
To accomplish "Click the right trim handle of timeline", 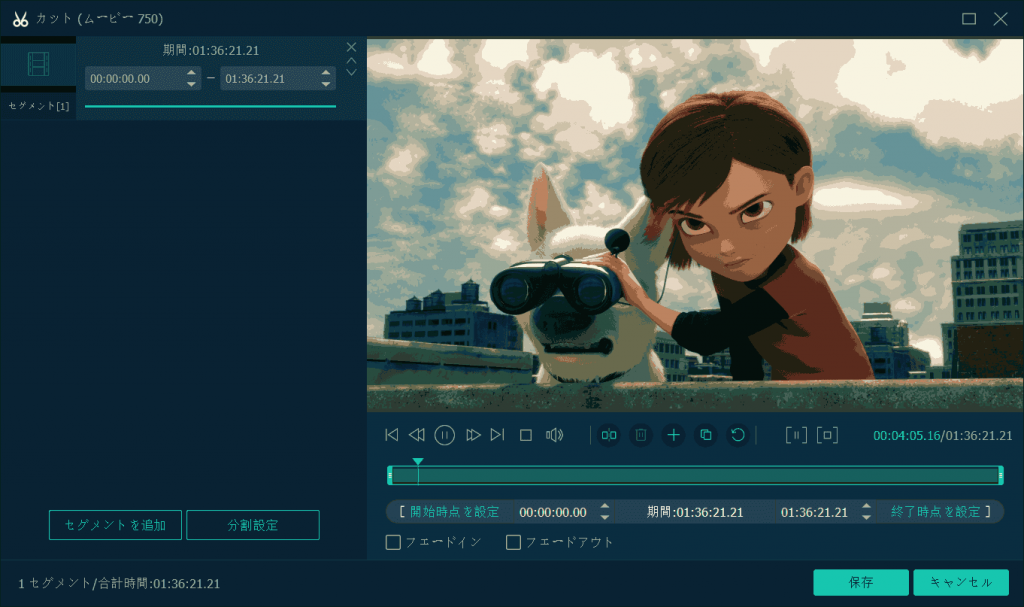I will coord(1000,475).
